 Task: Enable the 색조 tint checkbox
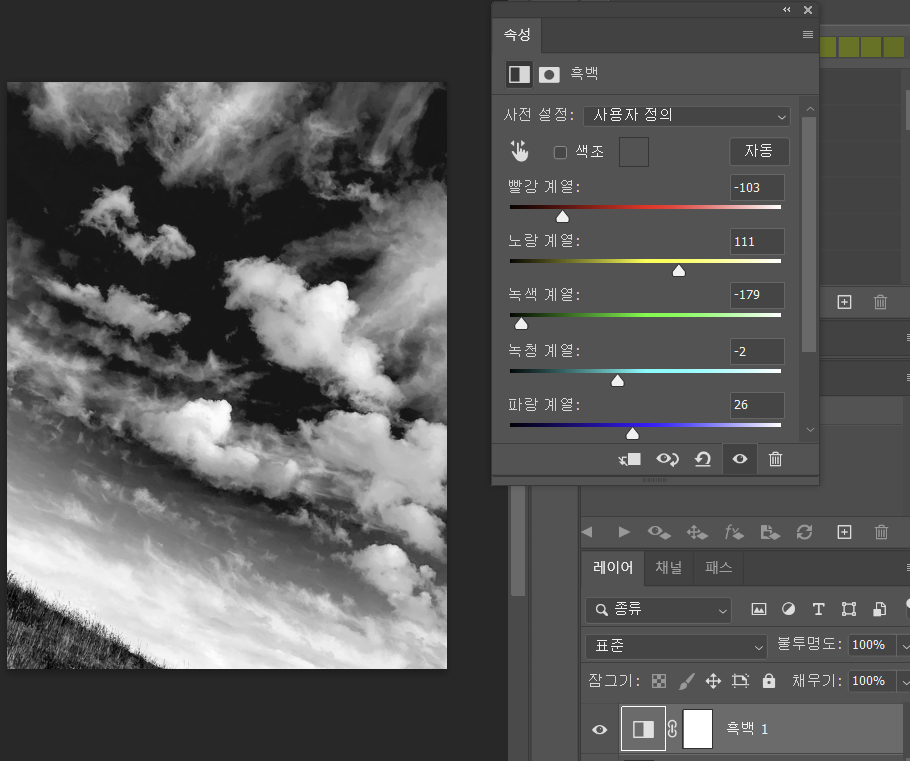560,152
